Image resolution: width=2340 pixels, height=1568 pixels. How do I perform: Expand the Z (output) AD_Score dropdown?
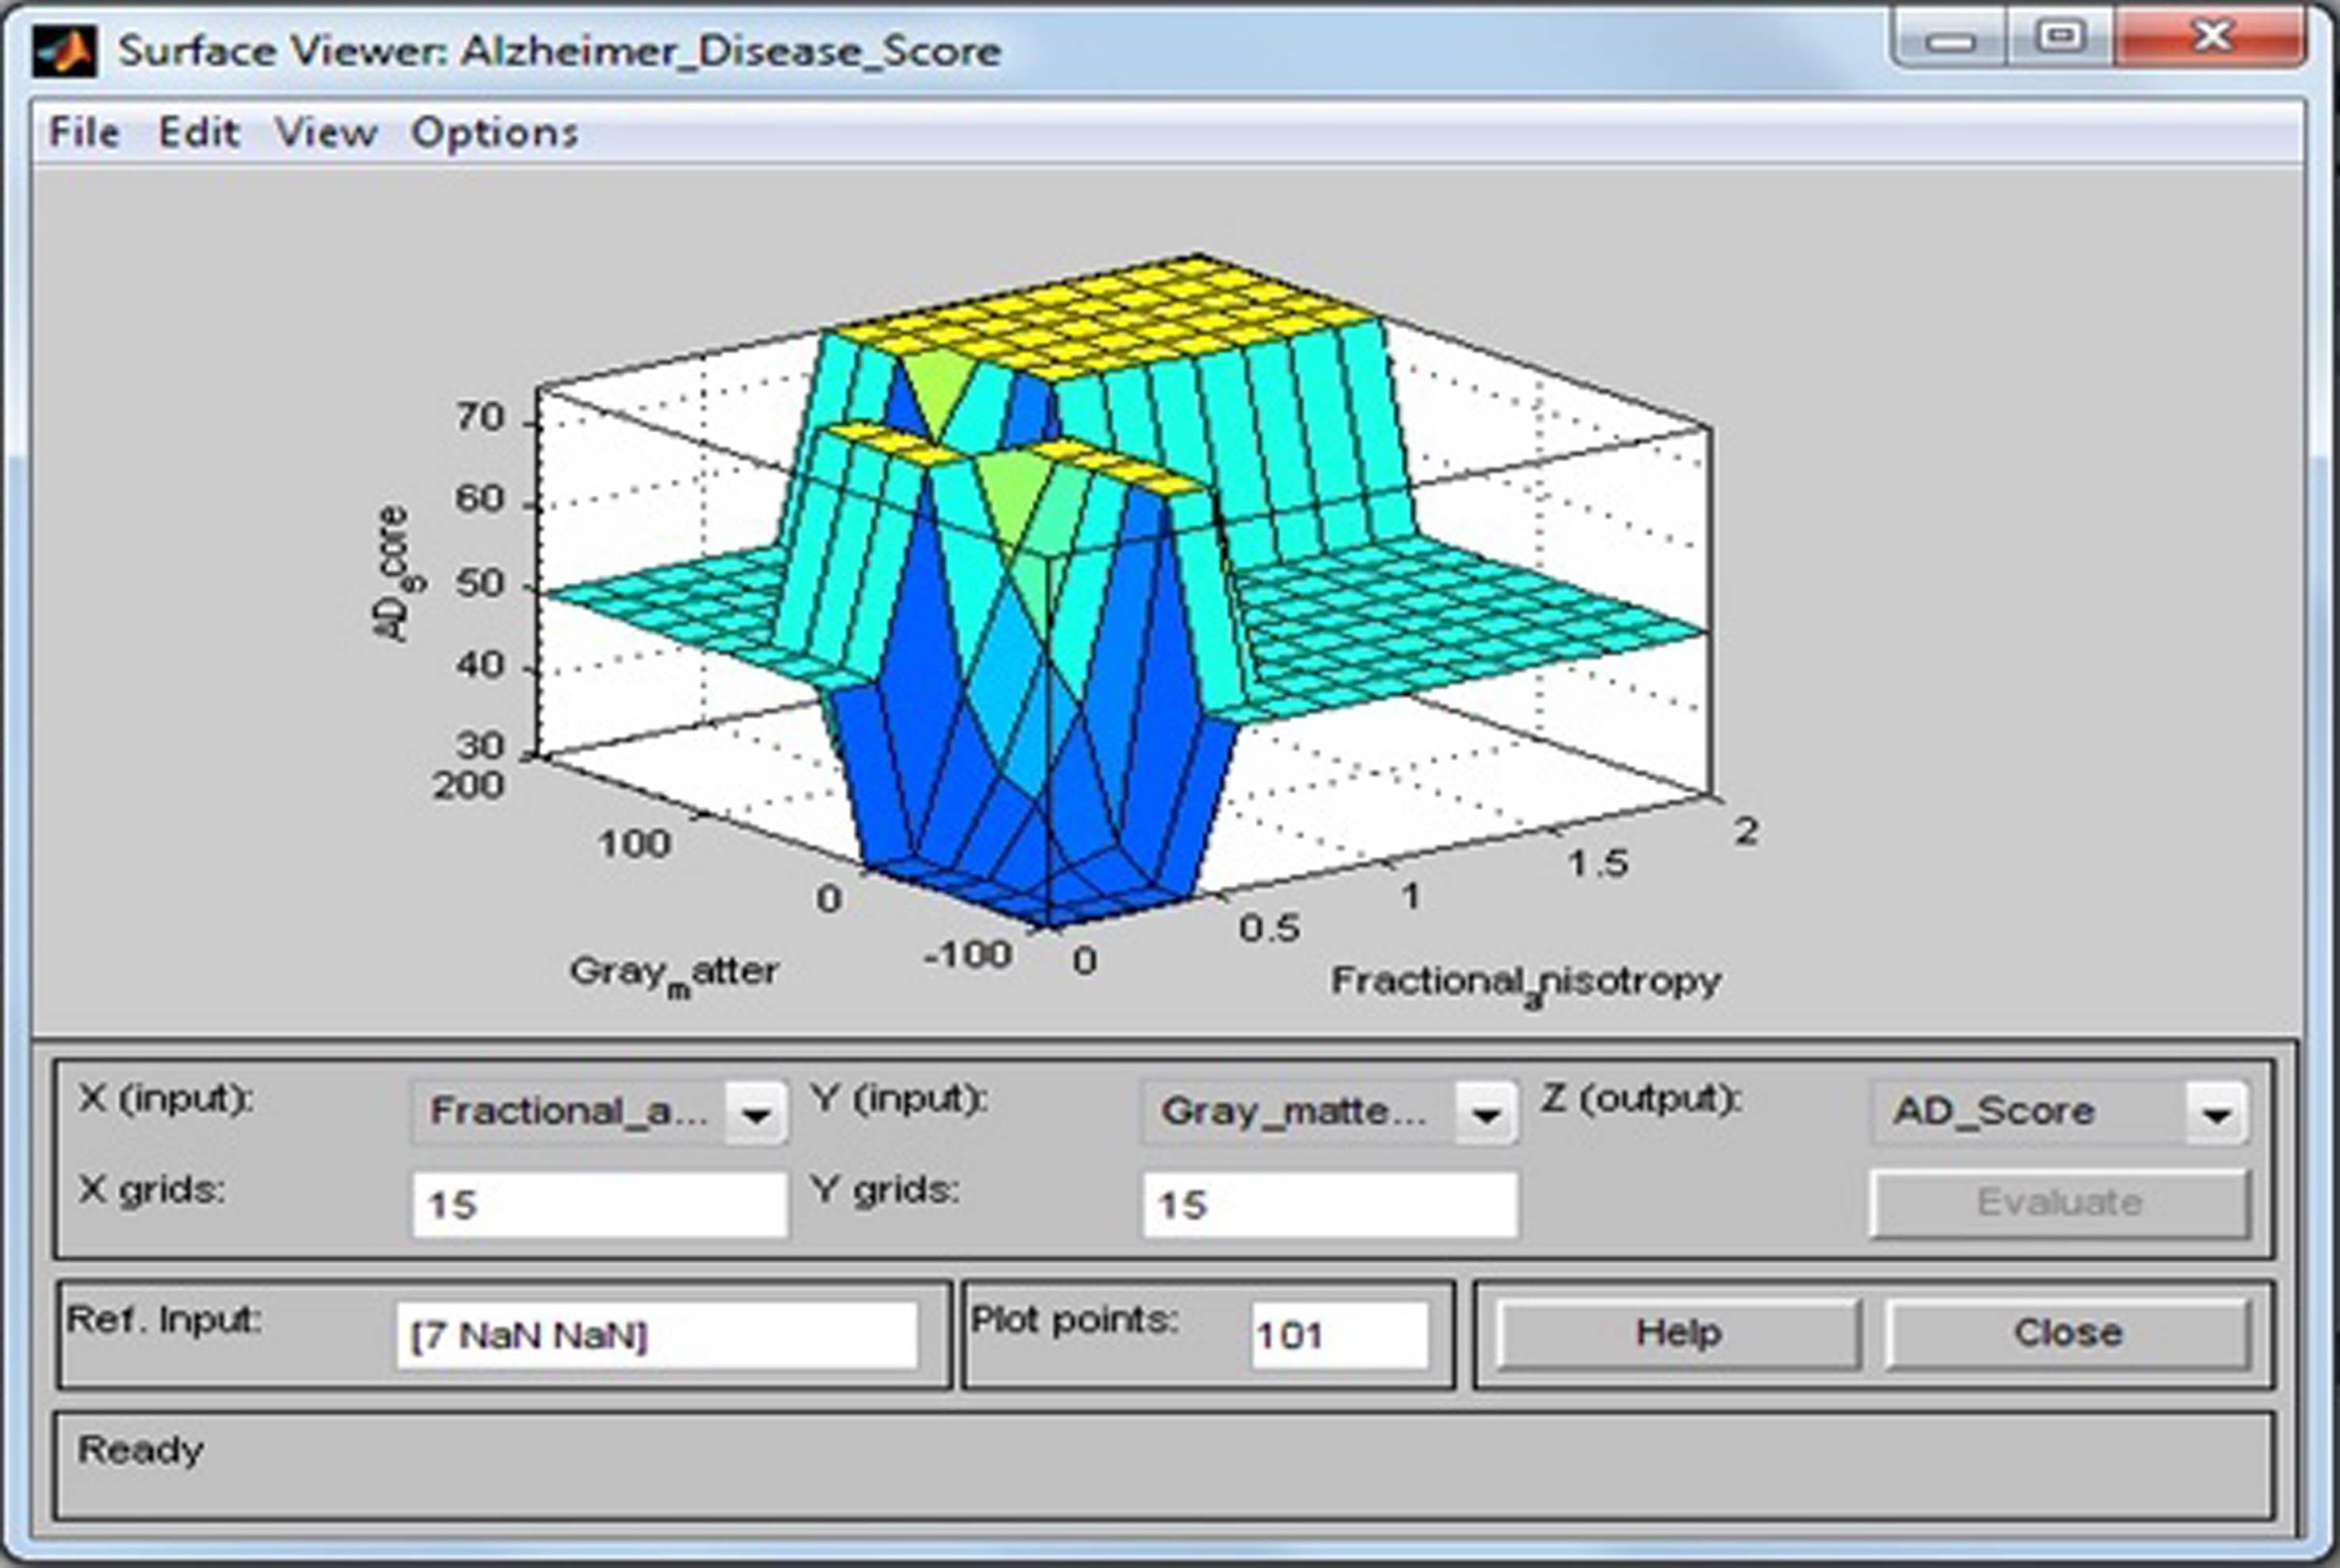(2060, 1112)
